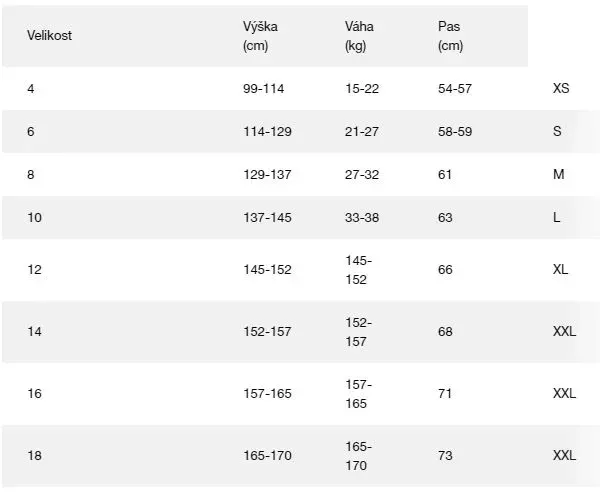Select the L label in size 10 row

(x=556, y=217)
